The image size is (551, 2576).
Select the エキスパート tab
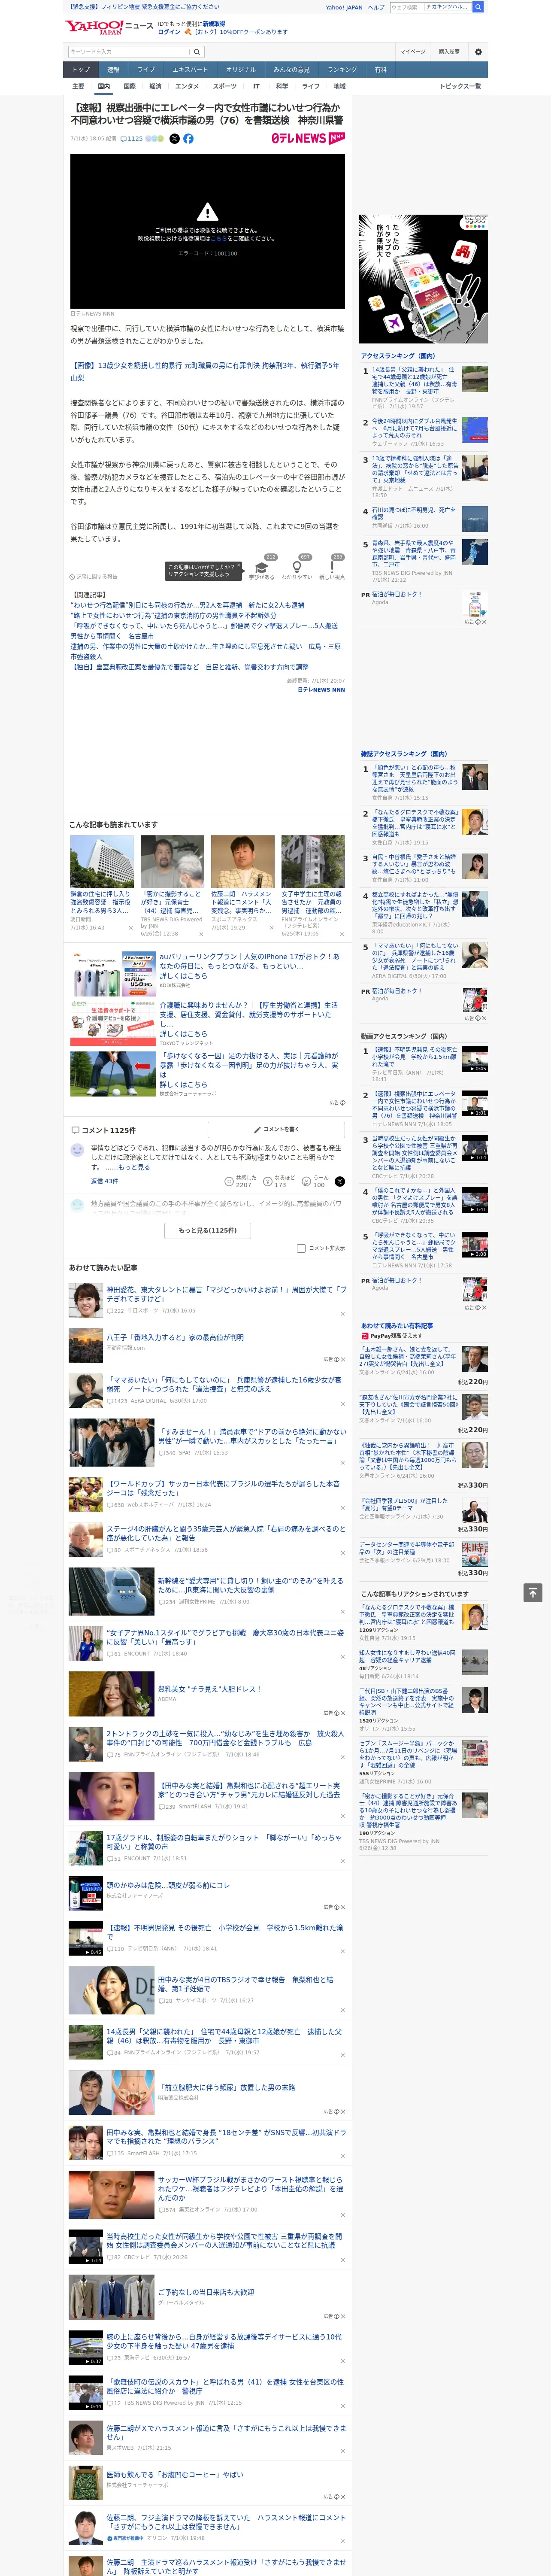pos(190,70)
